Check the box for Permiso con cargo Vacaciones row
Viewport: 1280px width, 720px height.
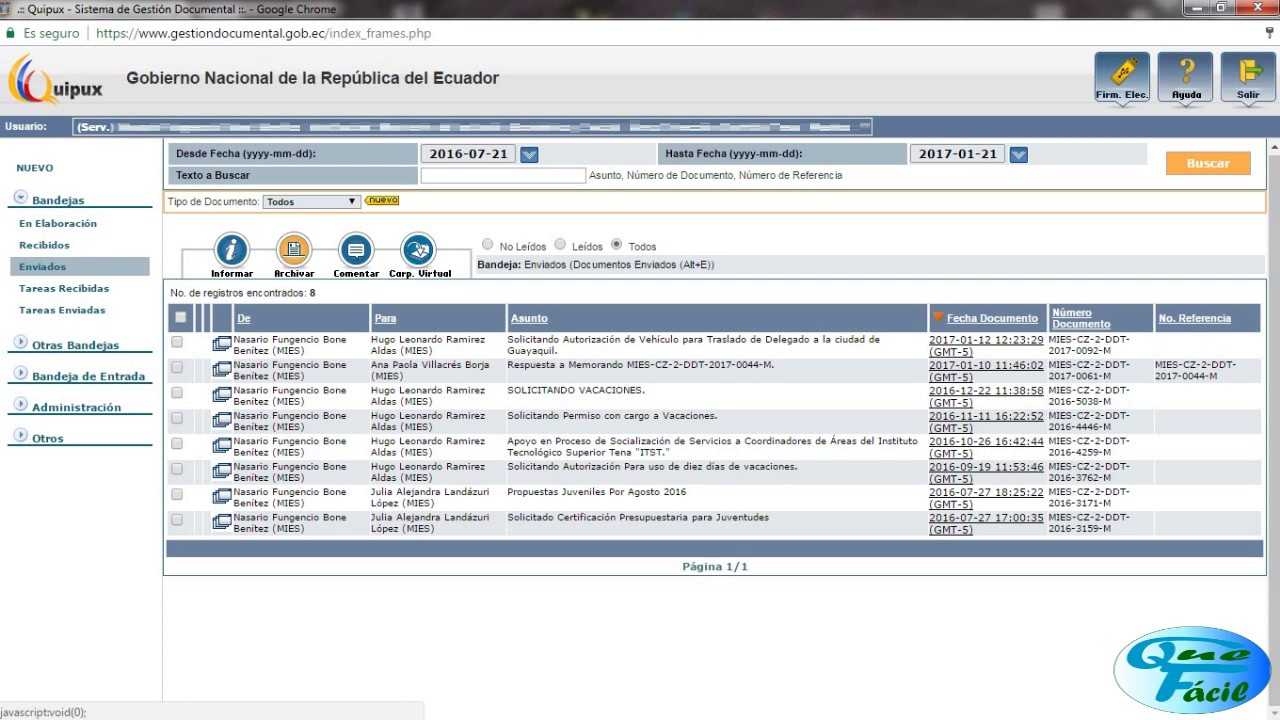[177, 418]
